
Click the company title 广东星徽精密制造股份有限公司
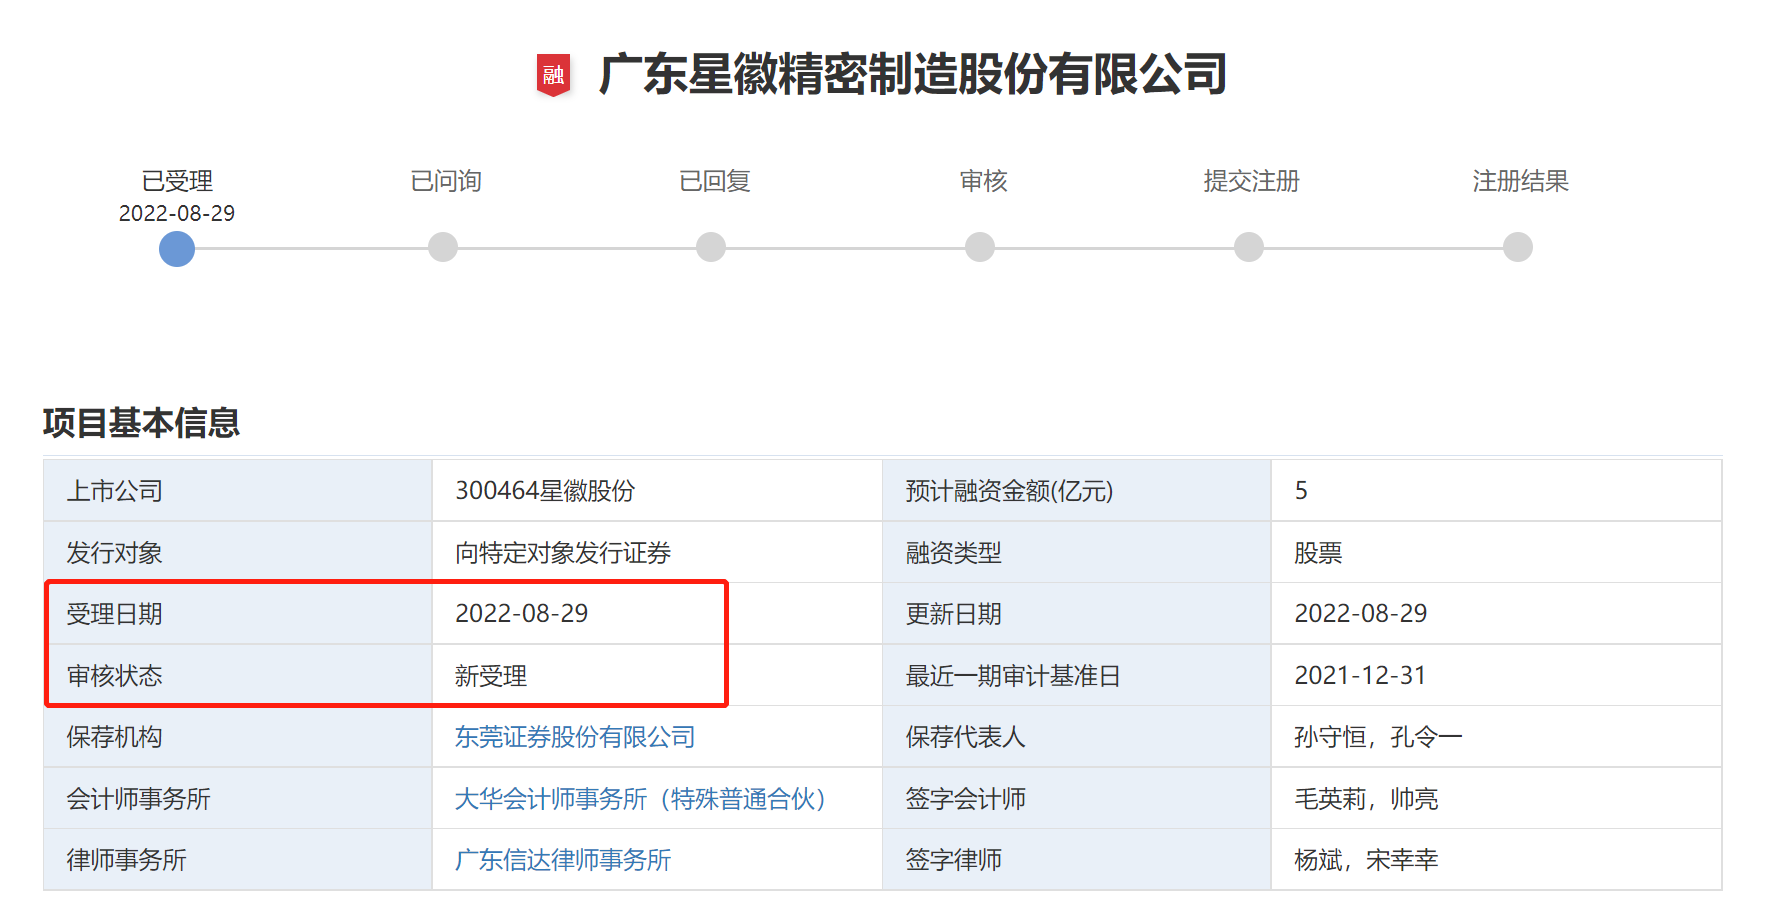tap(913, 75)
